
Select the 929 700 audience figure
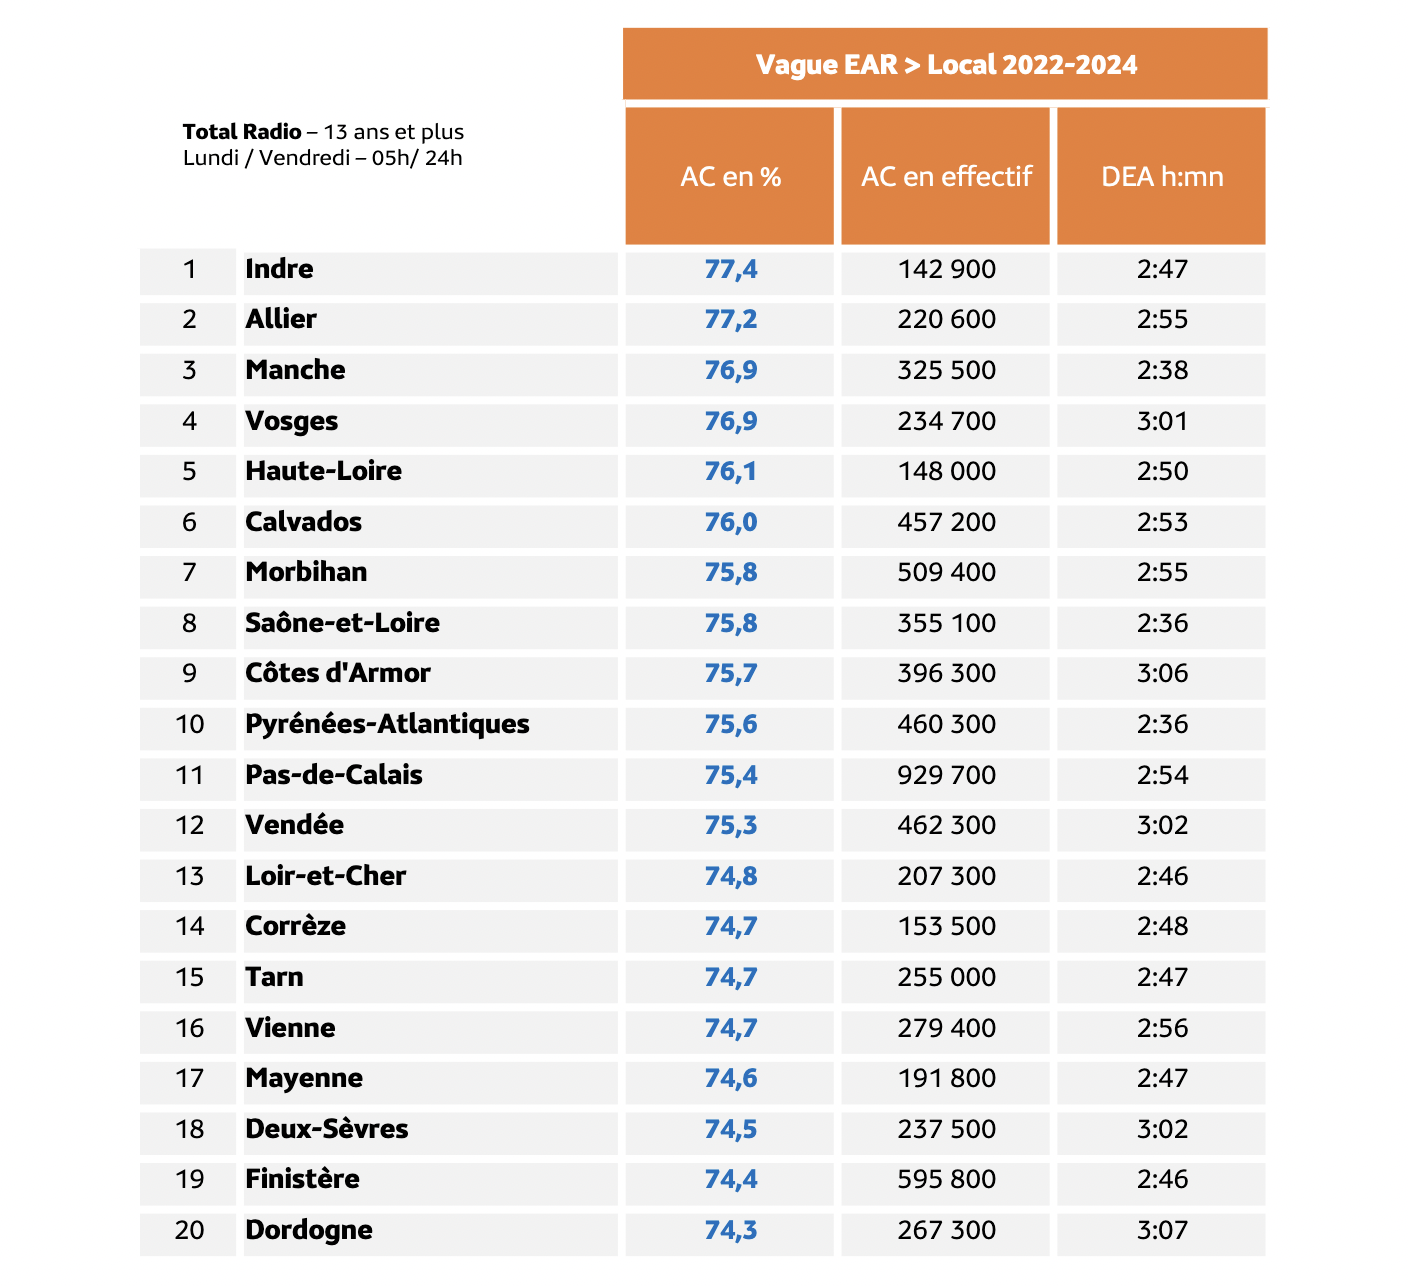[x=946, y=775]
